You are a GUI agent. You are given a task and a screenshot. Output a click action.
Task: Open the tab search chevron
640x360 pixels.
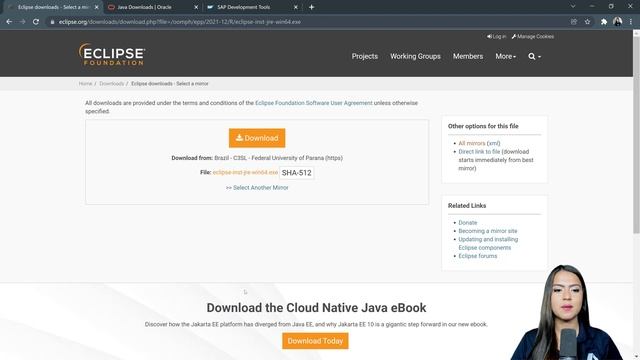click(x=573, y=7)
